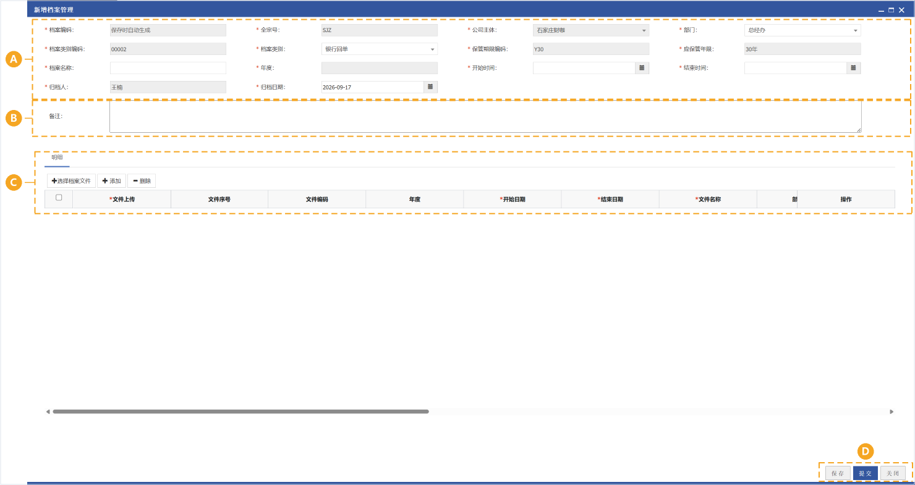Click the 保管期限编码 field showing Y30
915x485 pixels.
tap(591, 49)
